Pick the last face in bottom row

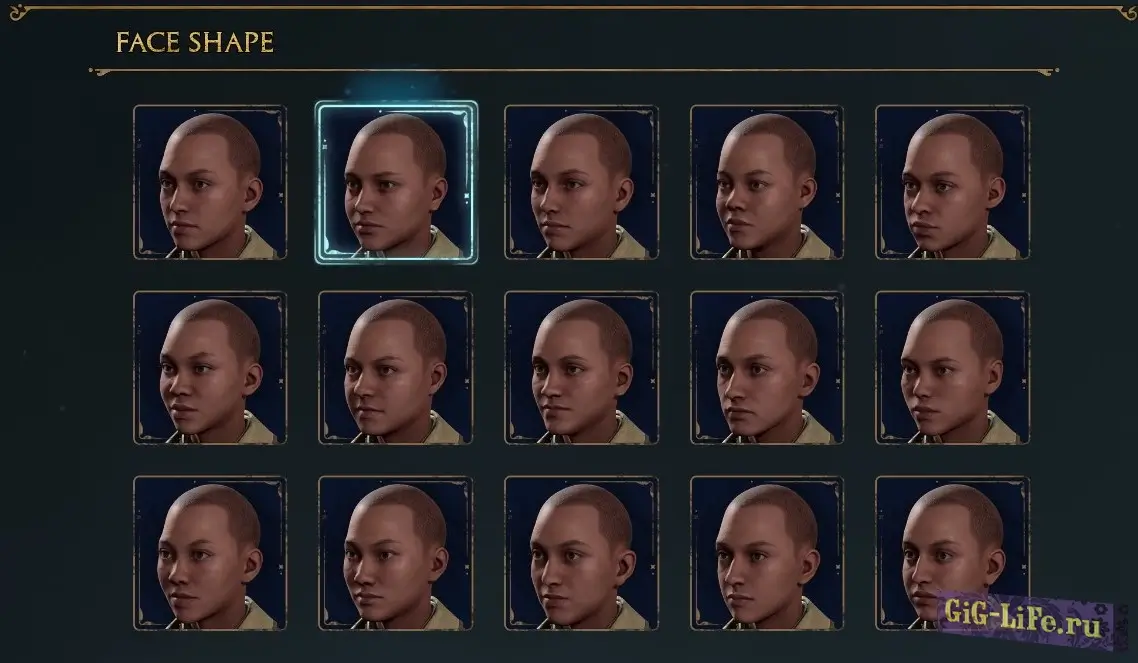click(x=952, y=553)
